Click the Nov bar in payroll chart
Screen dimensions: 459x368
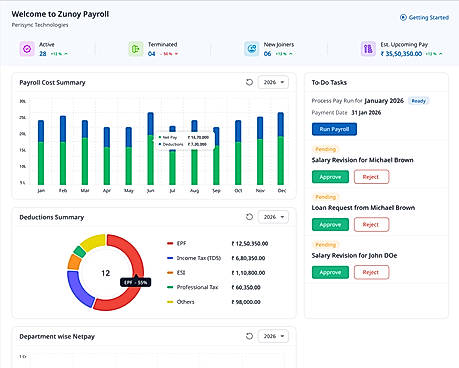pyautogui.click(x=260, y=151)
